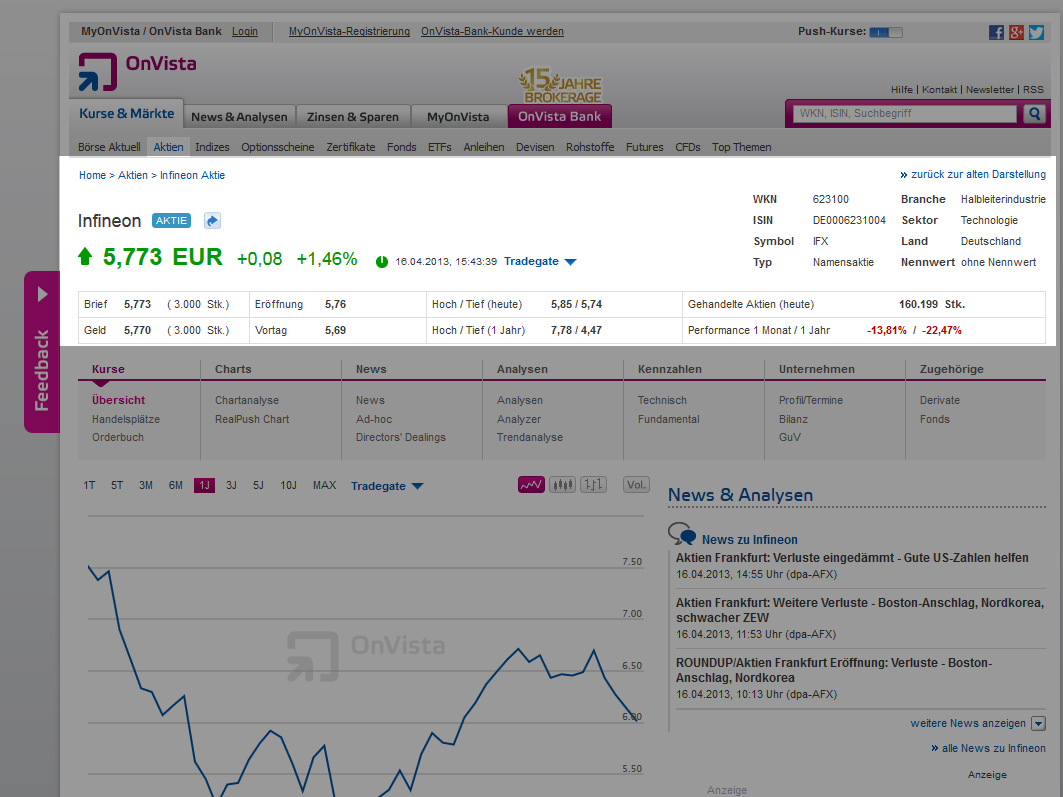Toggle the Vol. volume display
The width and height of the screenshot is (1063, 797).
[636, 485]
